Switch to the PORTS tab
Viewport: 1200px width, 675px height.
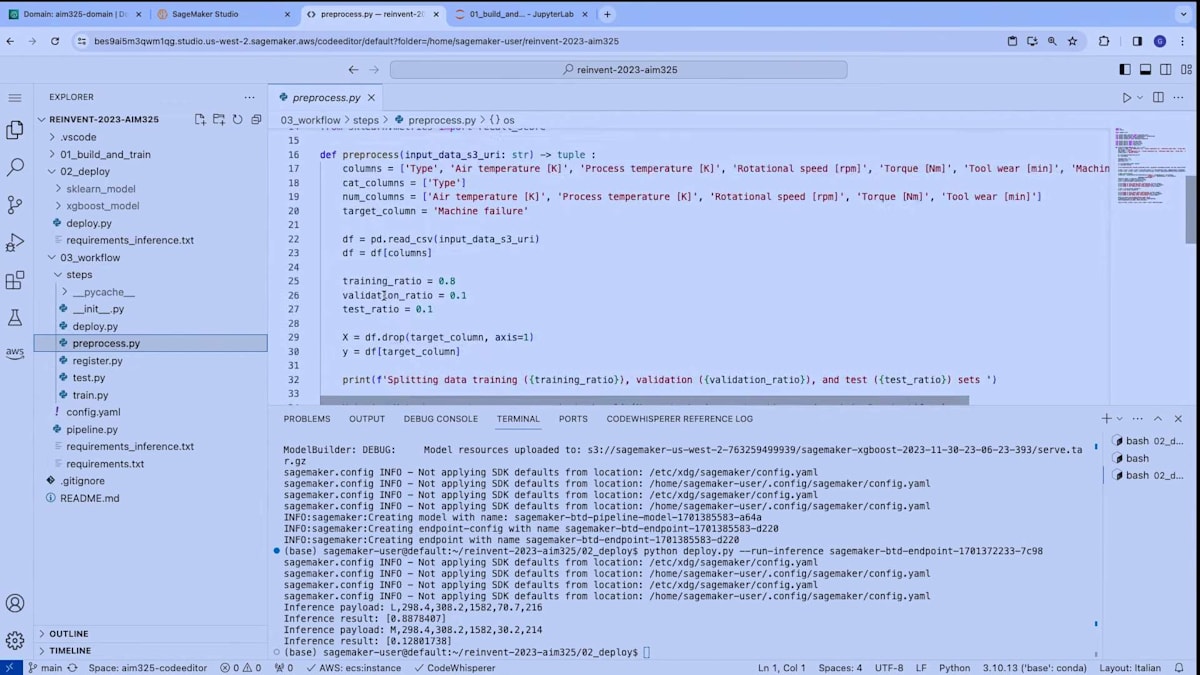tap(573, 419)
